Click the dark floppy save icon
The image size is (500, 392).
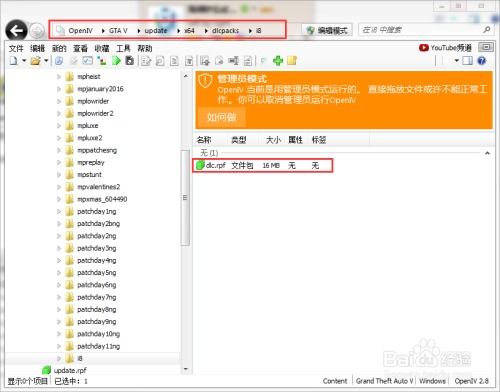coord(130,61)
